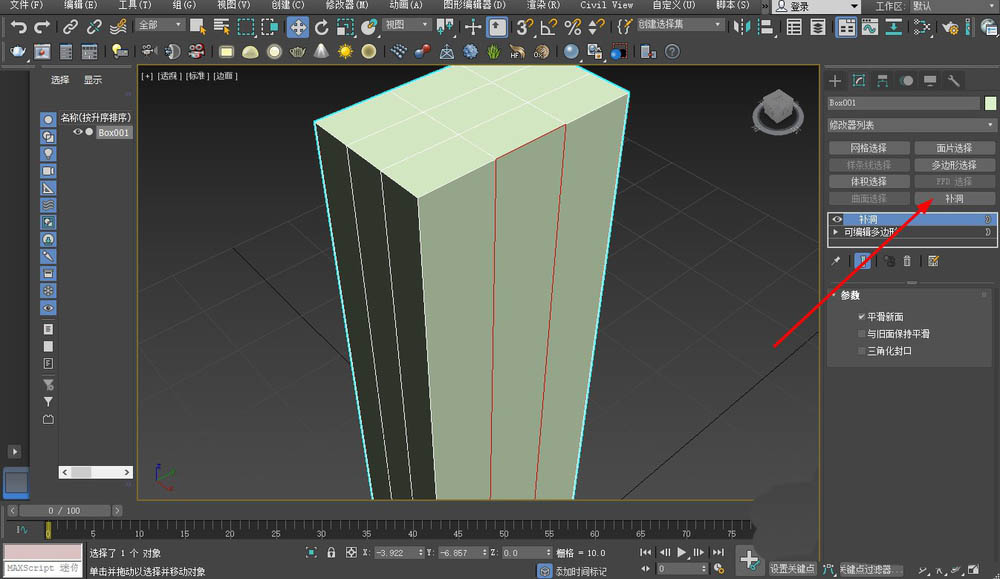Image resolution: width=1000 pixels, height=579 pixels.
Task: Open the 修改器(M) menu
Action: tap(346, 5)
